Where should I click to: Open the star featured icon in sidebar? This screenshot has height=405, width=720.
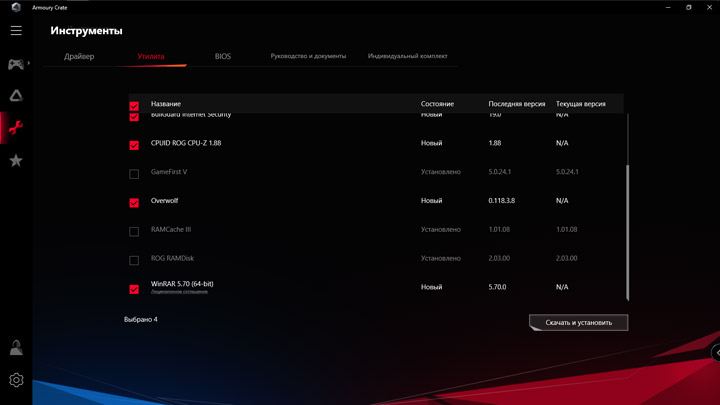[x=16, y=160]
